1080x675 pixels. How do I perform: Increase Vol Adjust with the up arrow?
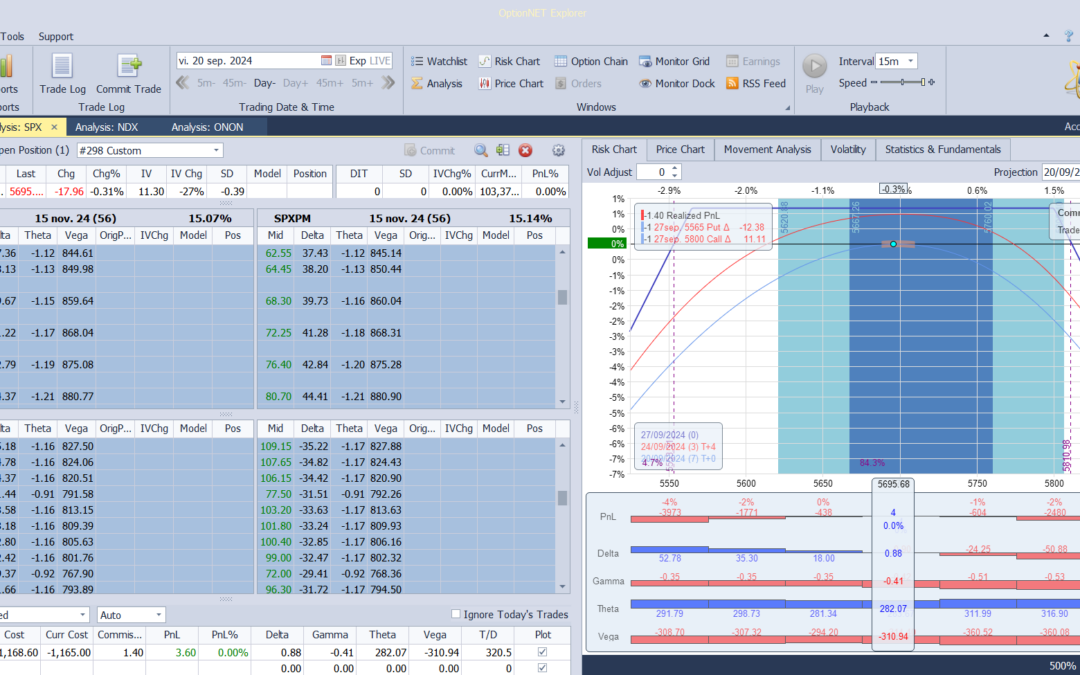(675, 169)
